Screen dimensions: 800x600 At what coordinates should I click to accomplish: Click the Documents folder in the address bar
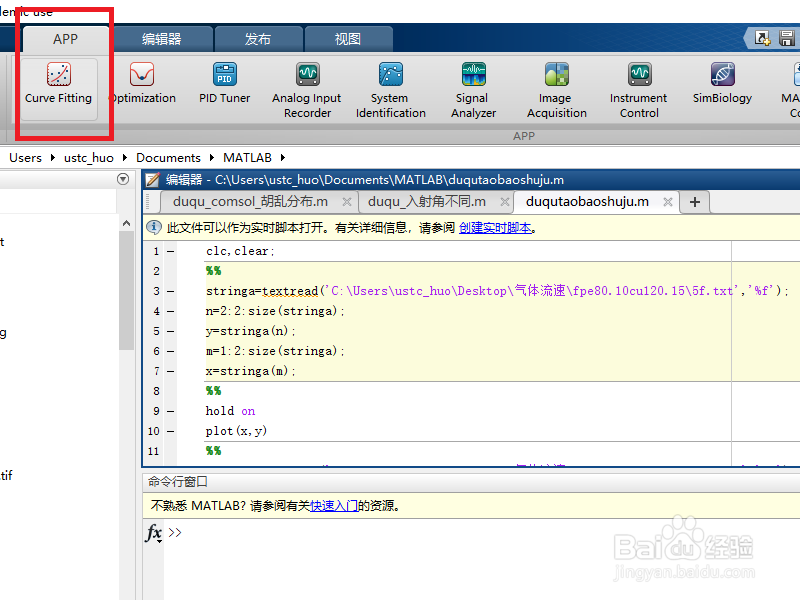(x=168, y=158)
